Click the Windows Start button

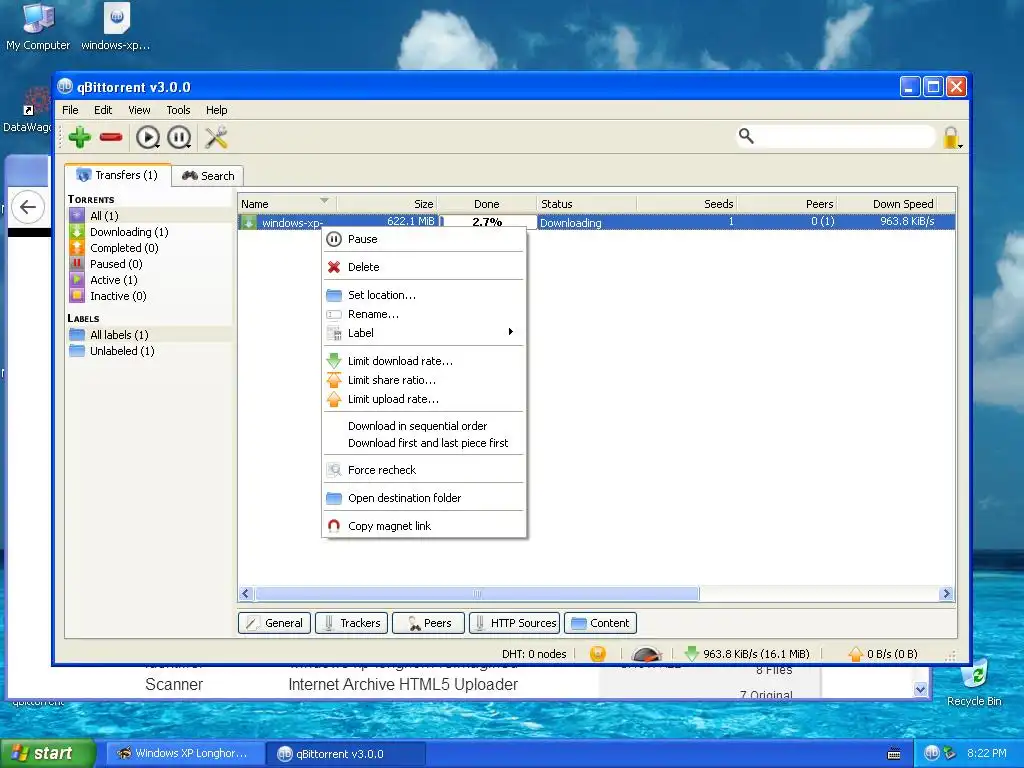pos(47,754)
